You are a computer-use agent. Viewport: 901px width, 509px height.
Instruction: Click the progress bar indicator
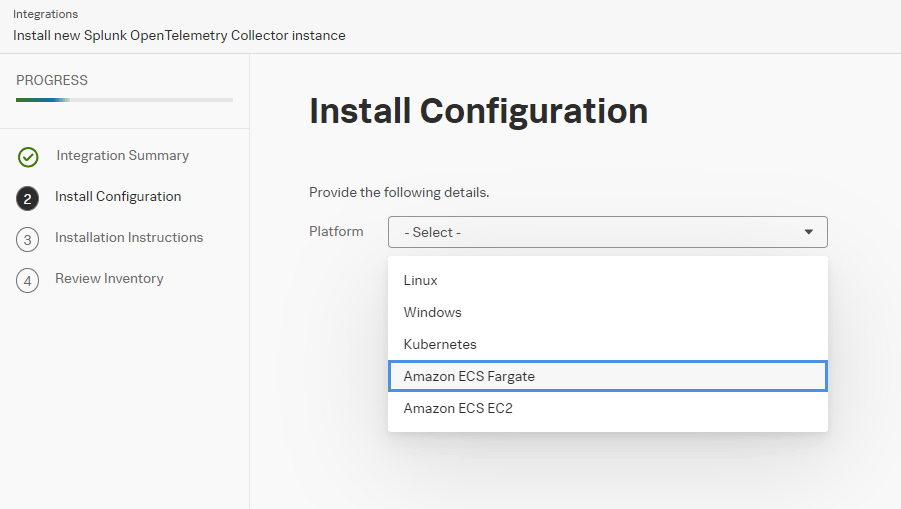point(124,100)
